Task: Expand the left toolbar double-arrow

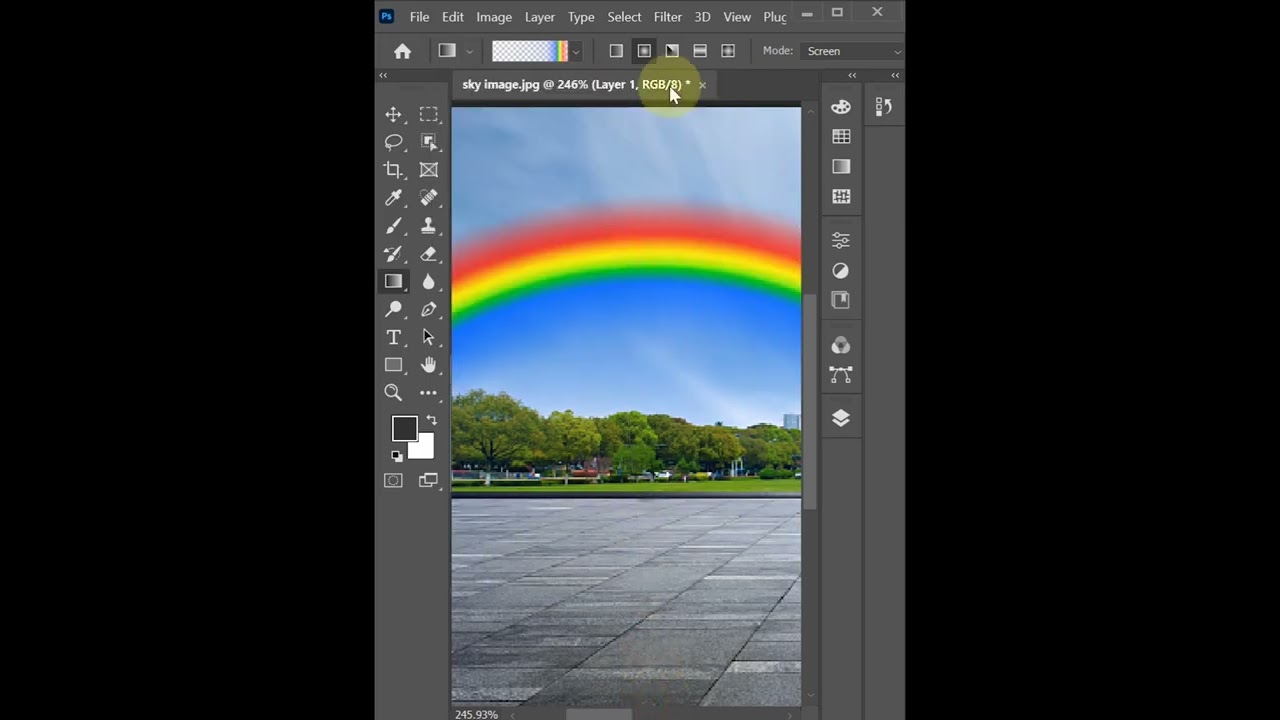Action: pyautogui.click(x=382, y=76)
